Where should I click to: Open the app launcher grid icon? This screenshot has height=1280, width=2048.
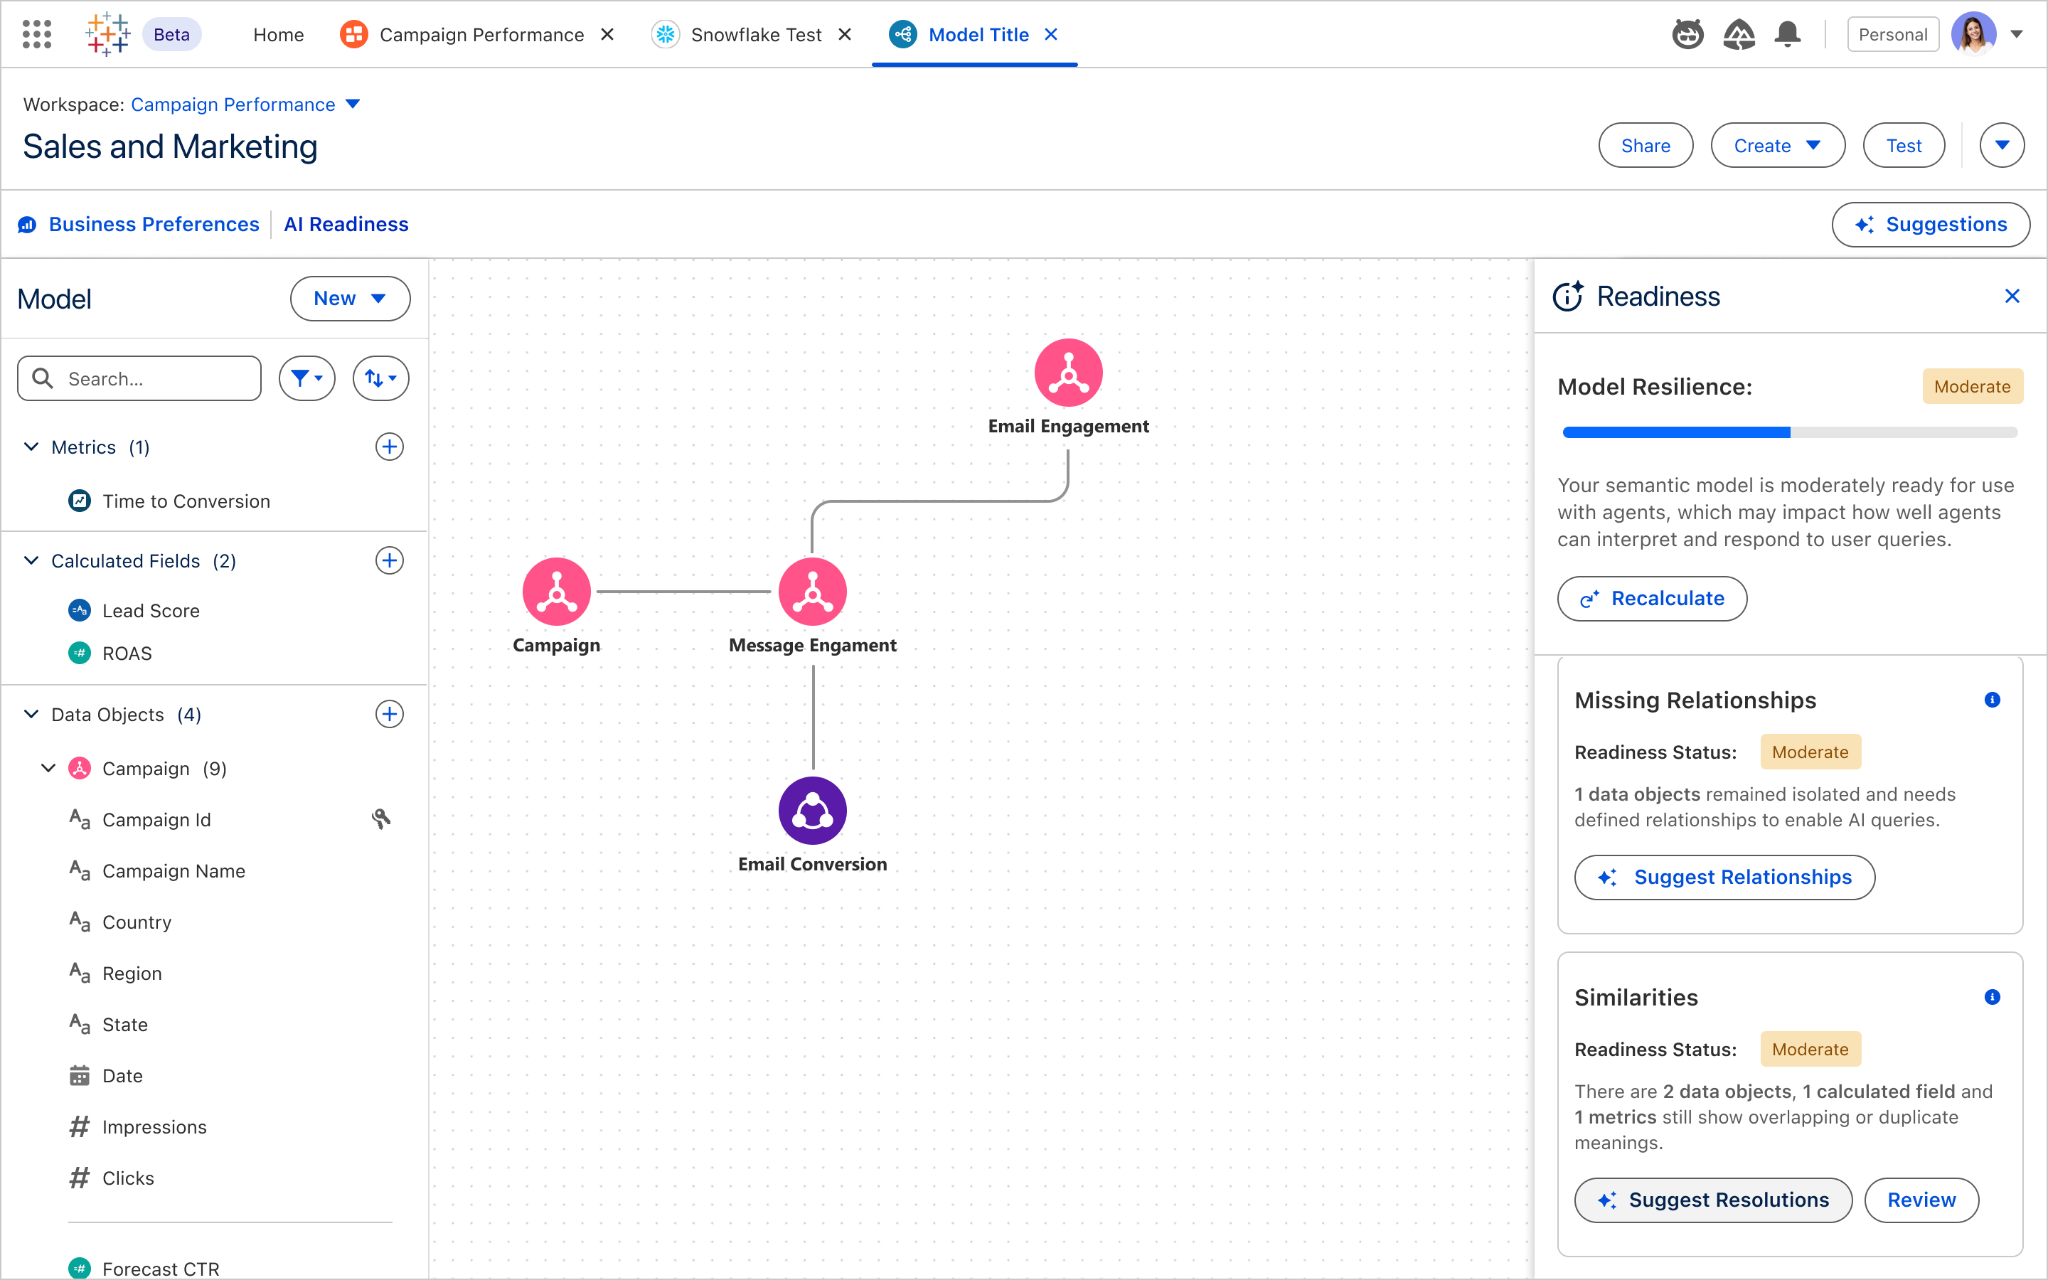(36, 34)
